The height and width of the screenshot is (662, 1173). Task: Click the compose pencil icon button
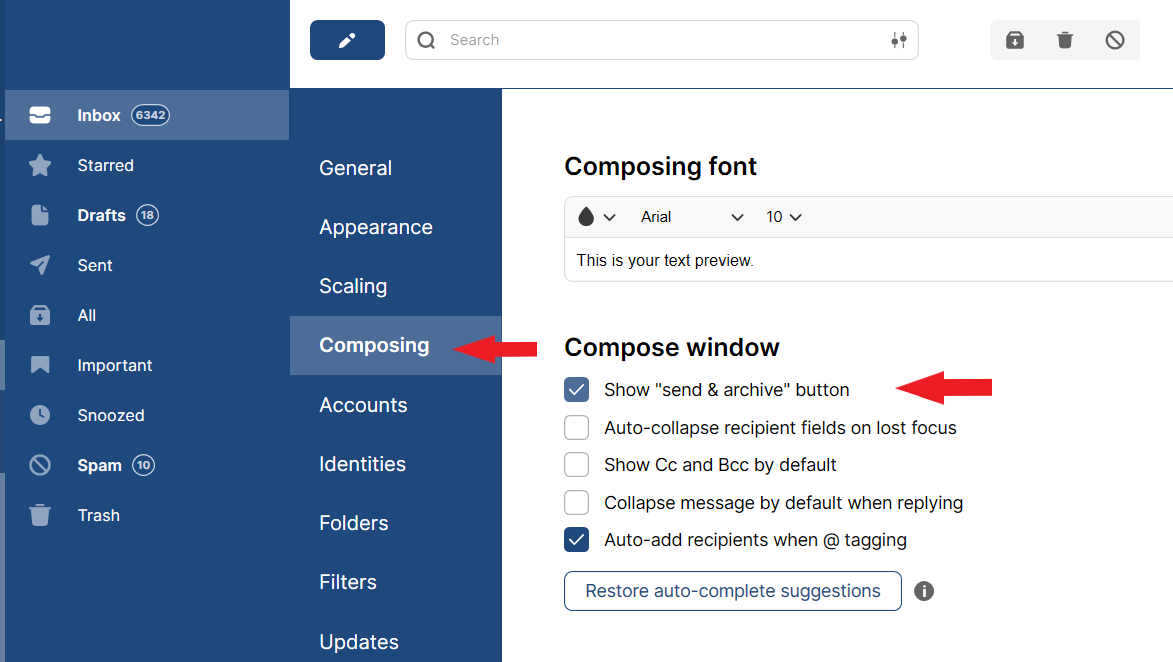(347, 40)
